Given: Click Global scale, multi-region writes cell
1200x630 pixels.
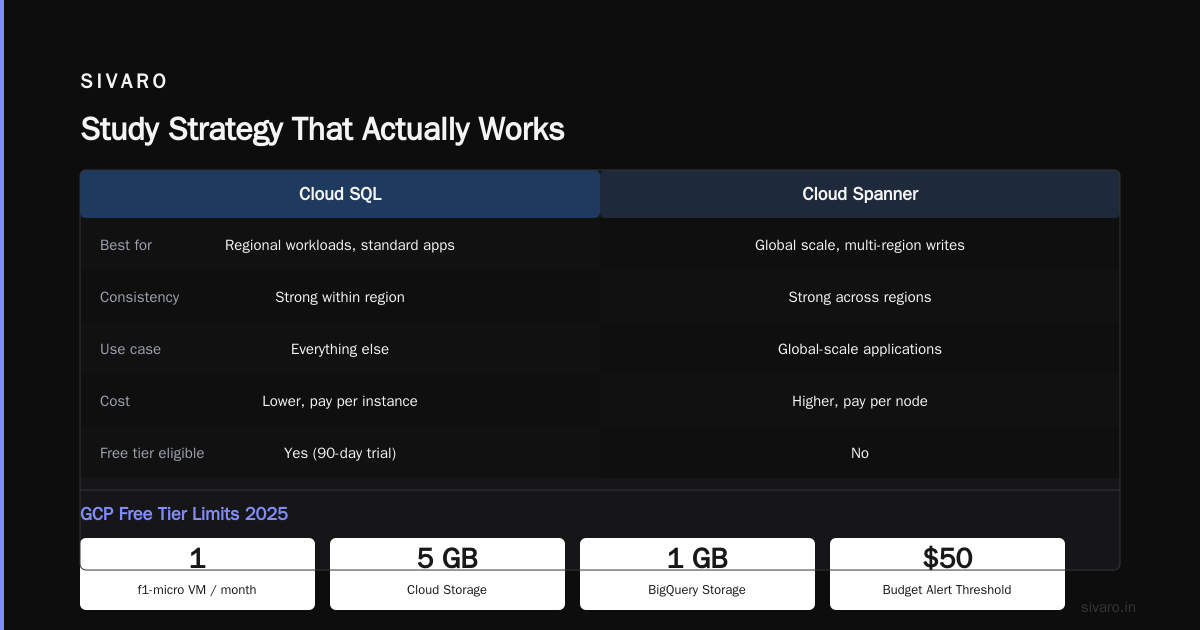Looking at the screenshot, I should tap(860, 245).
